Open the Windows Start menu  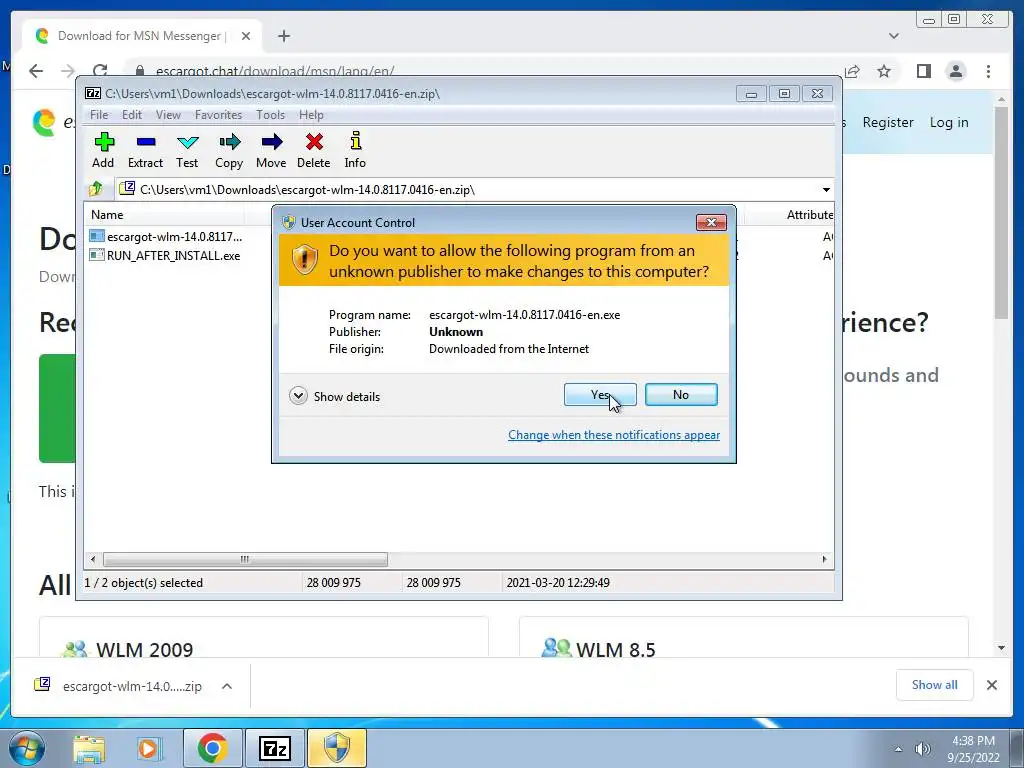[x=25, y=748]
